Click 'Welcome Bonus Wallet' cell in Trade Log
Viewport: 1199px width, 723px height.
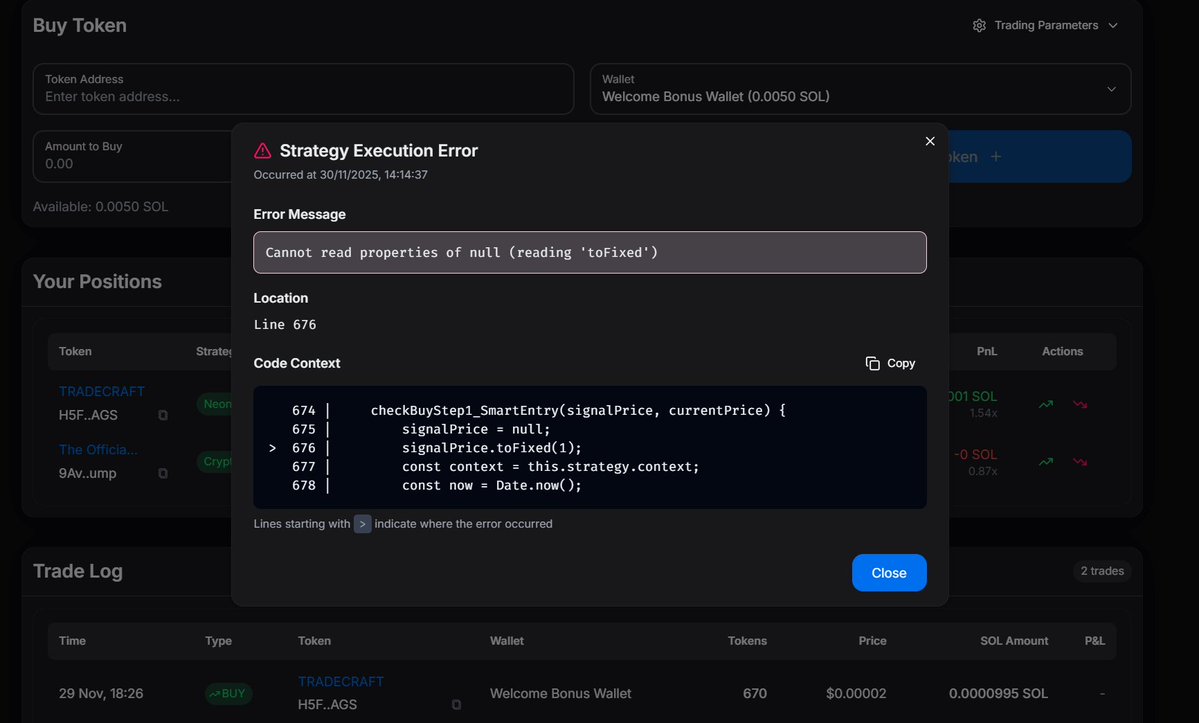pyautogui.click(x=561, y=693)
